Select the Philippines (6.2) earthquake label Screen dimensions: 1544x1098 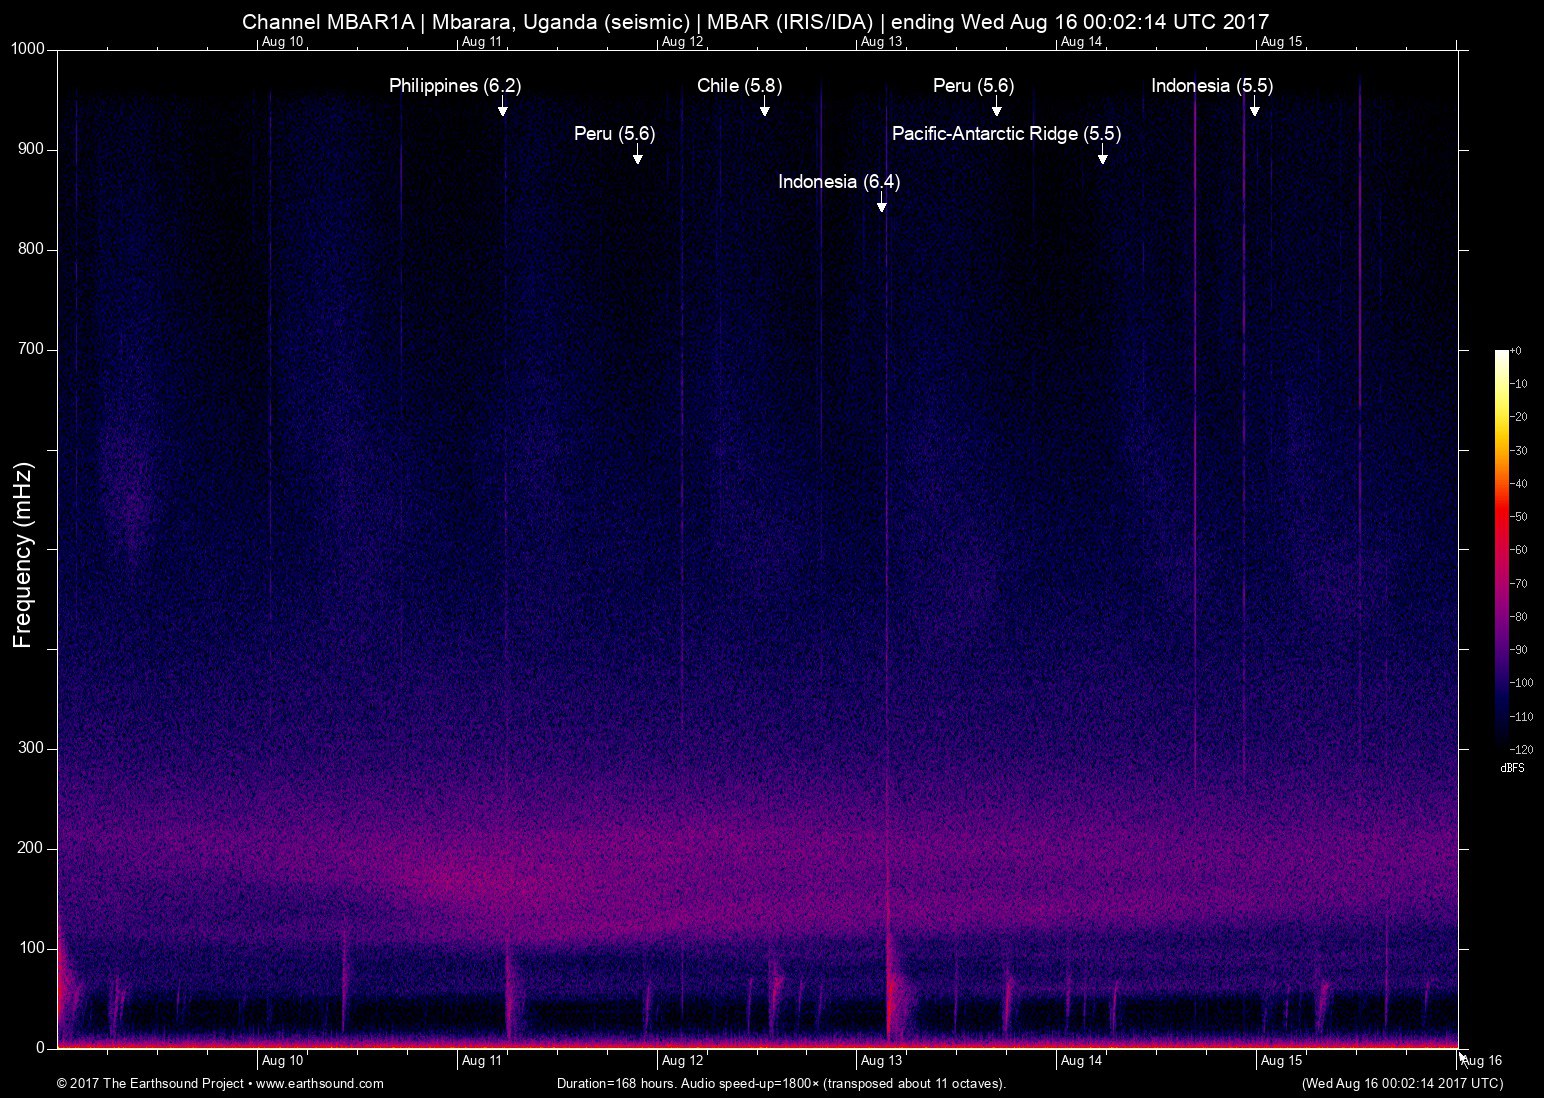[455, 86]
